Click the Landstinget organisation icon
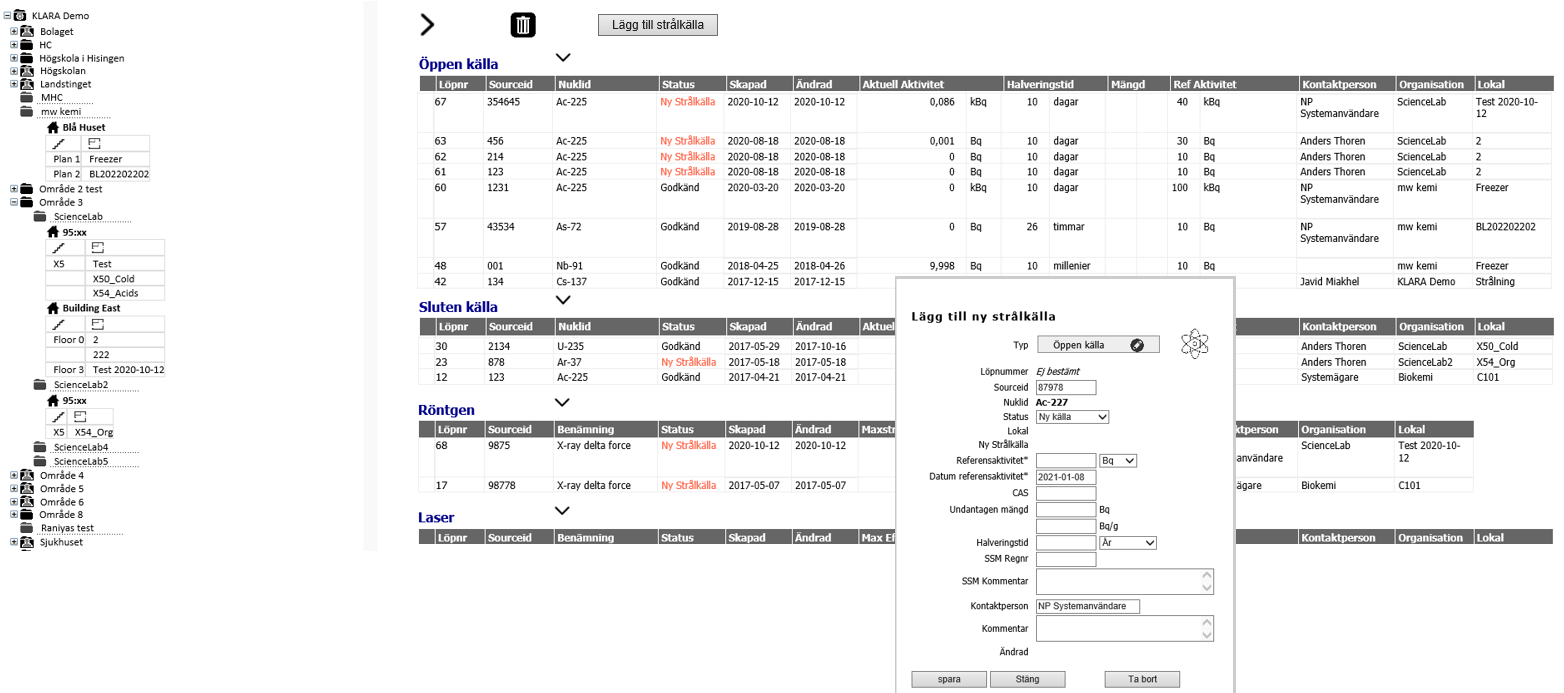Screen dimensions: 1564x693 coord(27,84)
